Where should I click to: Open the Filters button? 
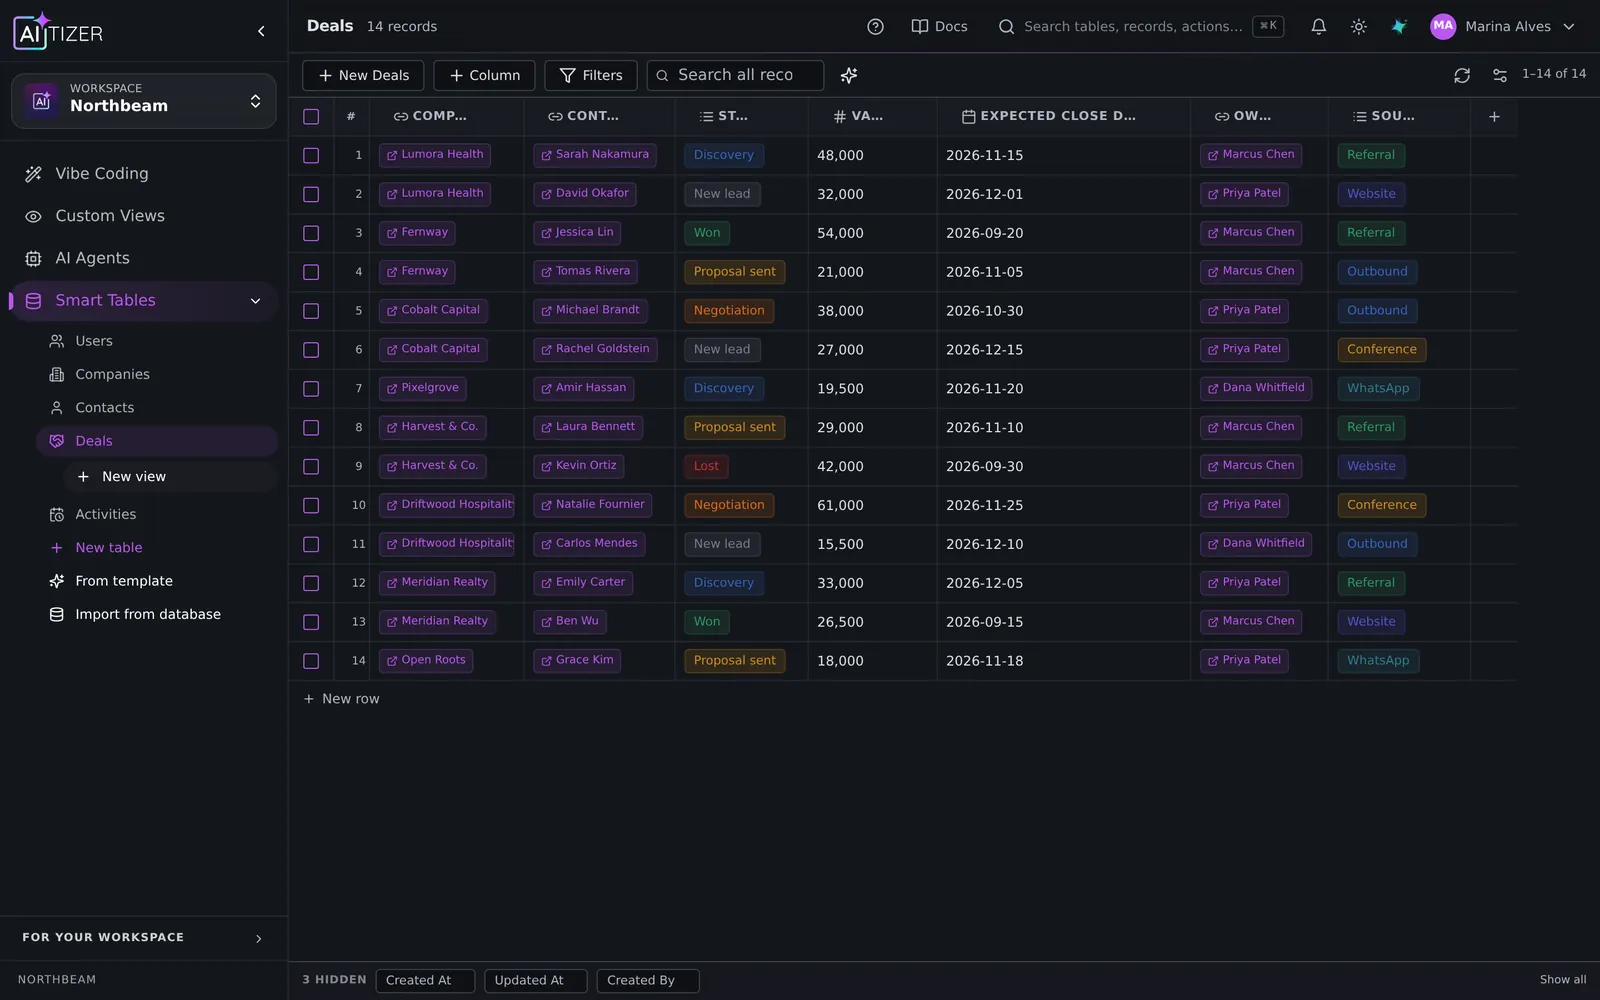[x=591, y=75]
